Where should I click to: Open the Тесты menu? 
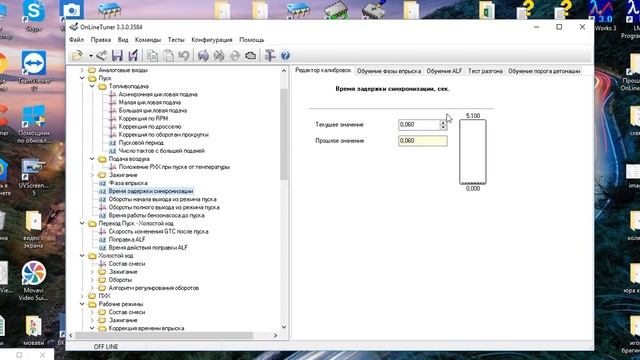(x=176, y=40)
